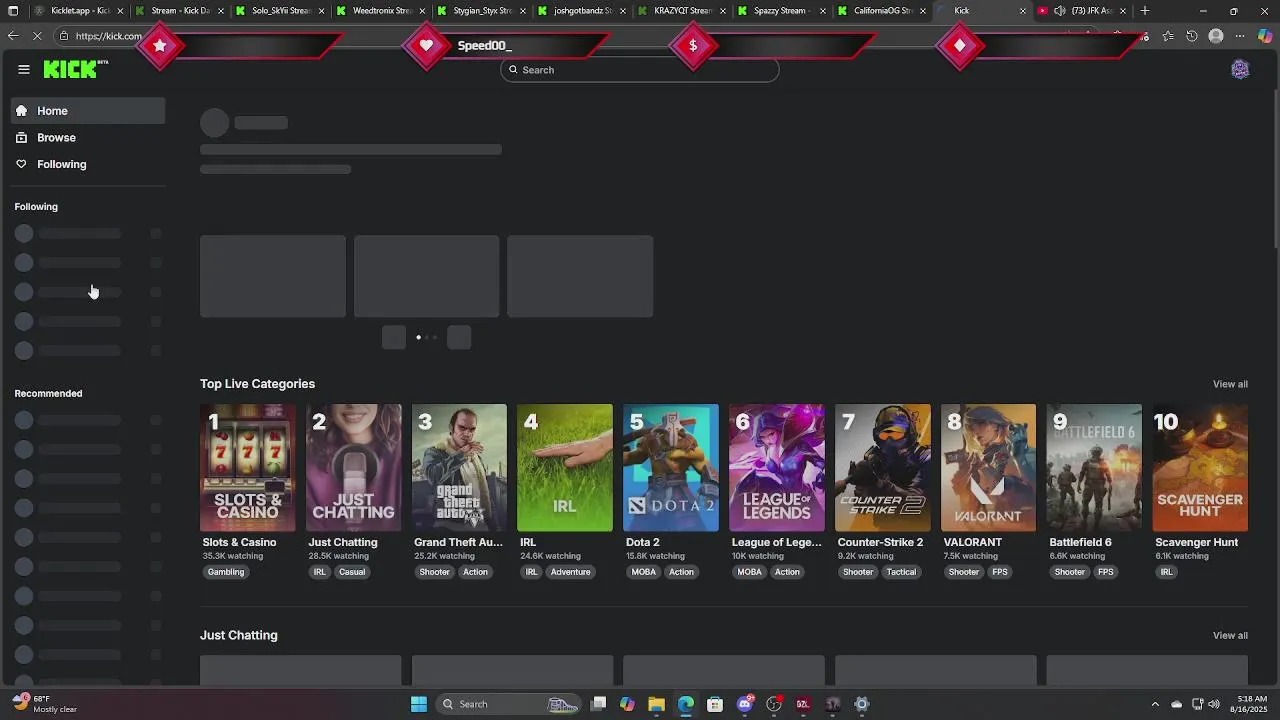Close the active Kick browser tab
Image resolution: width=1280 pixels, height=720 pixels.
tap(1022, 11)
